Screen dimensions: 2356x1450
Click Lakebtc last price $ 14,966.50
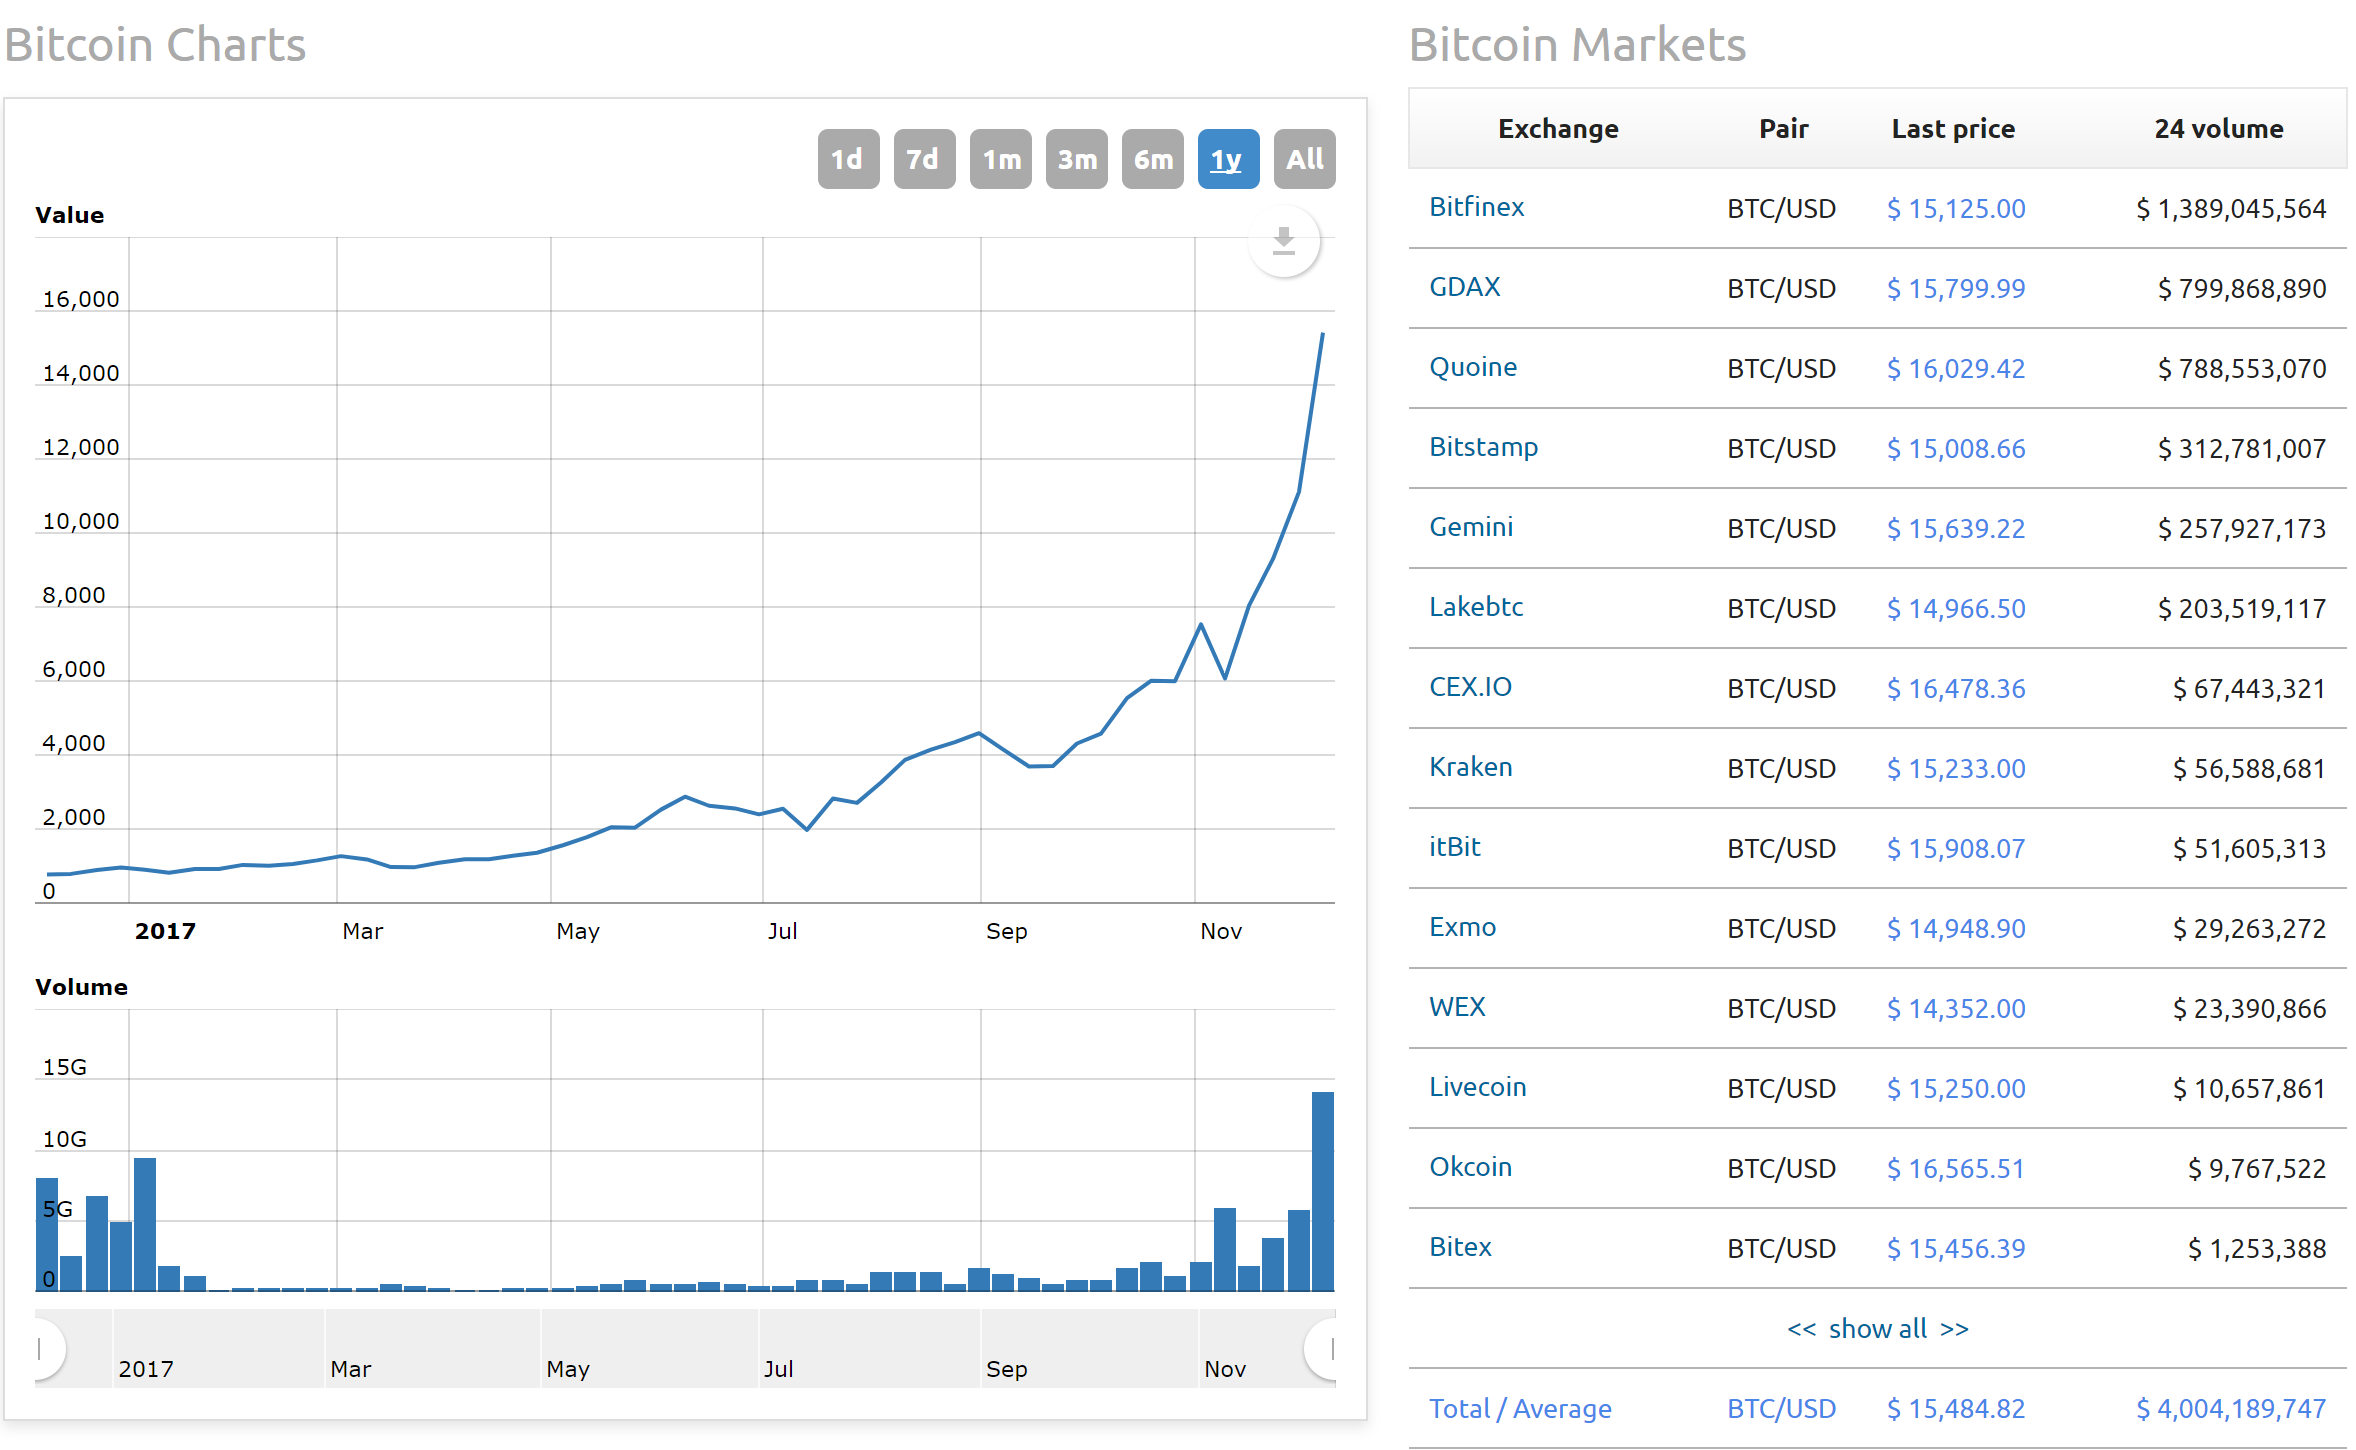(x=1955, y=608)
